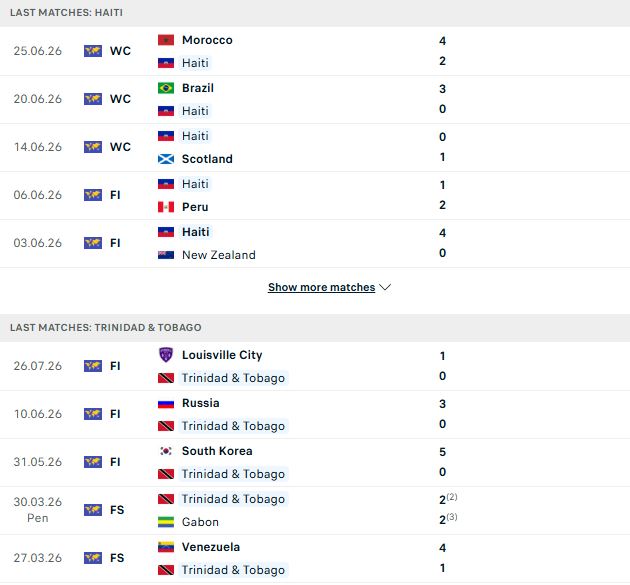The width and height of the screenshot is (630, 585).
Task: Click the Gabon flag icon
Action: [166, 522]
